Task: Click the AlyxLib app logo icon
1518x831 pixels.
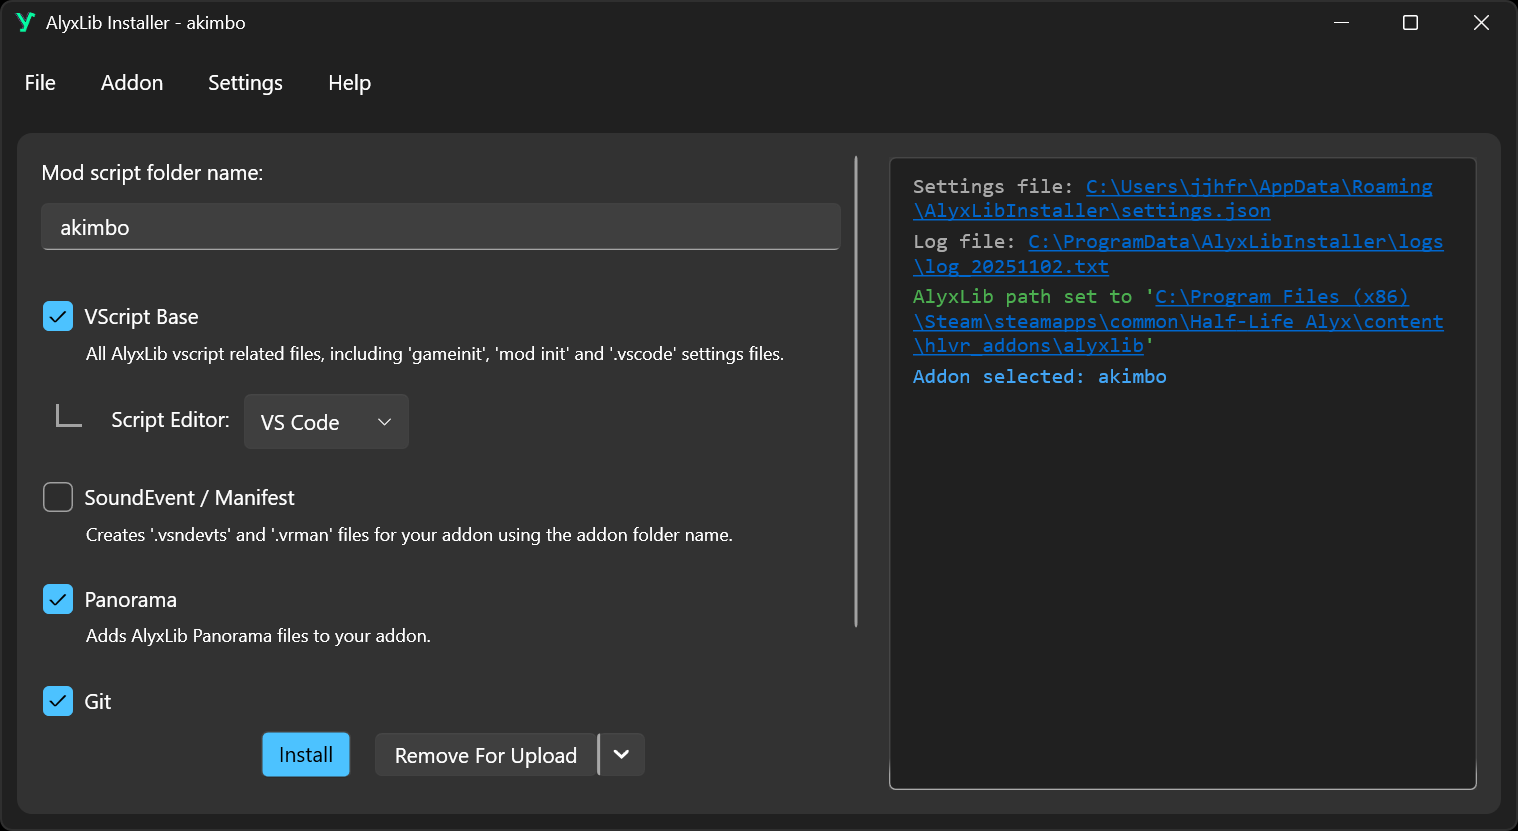Action: (x=25, y=22)
